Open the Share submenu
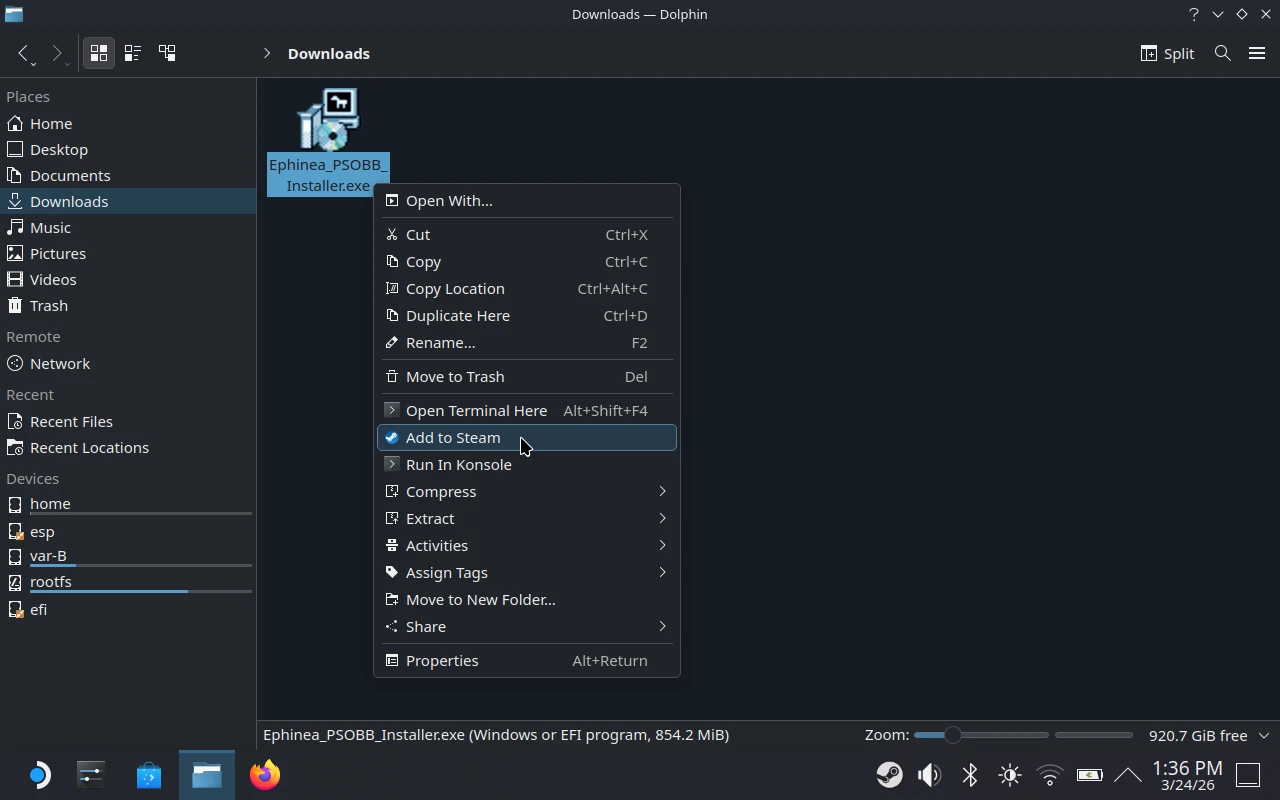Viewport: 1280px width, 800px height. pyautogui.click(x=425, y=626)
